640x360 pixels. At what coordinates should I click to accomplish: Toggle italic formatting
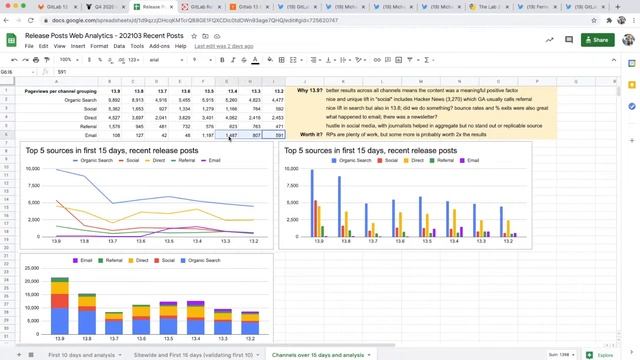click(233, 60)
